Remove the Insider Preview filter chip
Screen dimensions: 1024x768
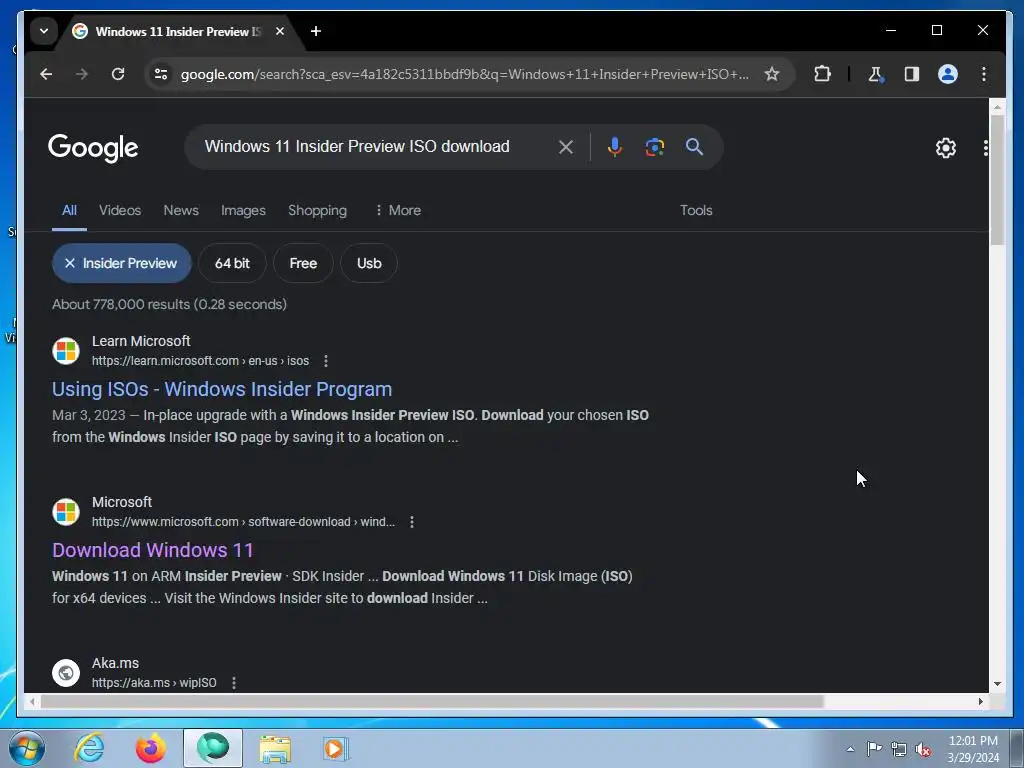[121, 263]
